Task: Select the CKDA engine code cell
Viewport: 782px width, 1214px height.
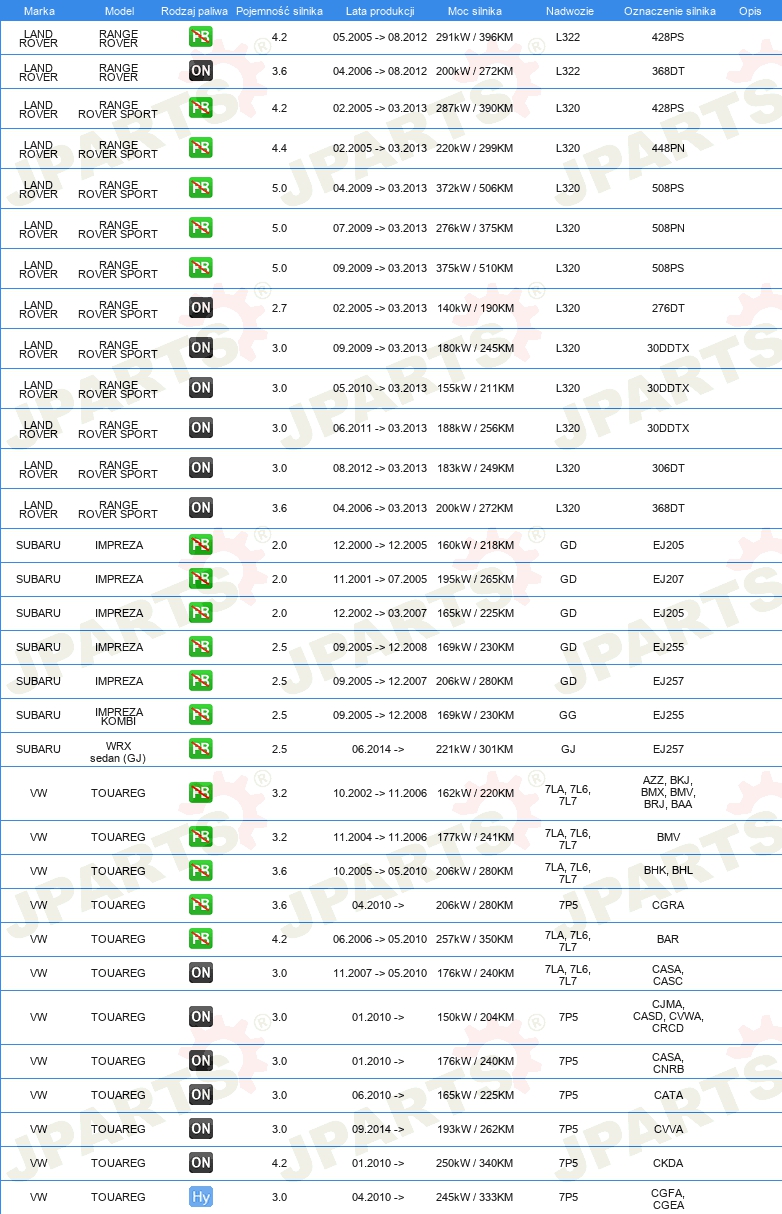Action: [668, 1163]
